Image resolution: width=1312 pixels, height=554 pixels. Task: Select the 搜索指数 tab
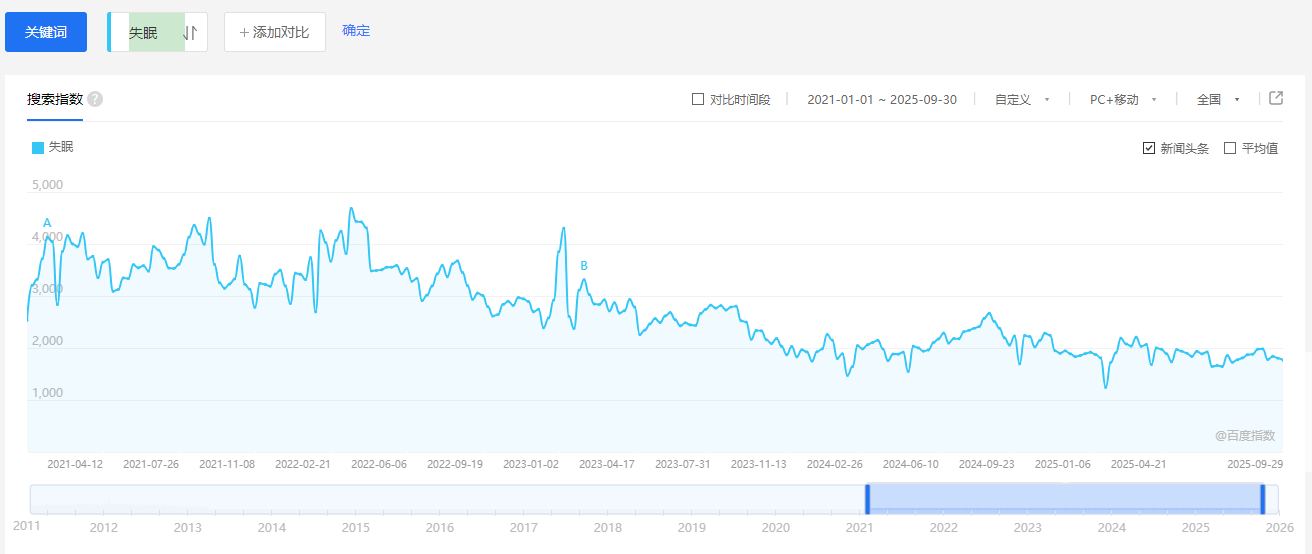55,100
